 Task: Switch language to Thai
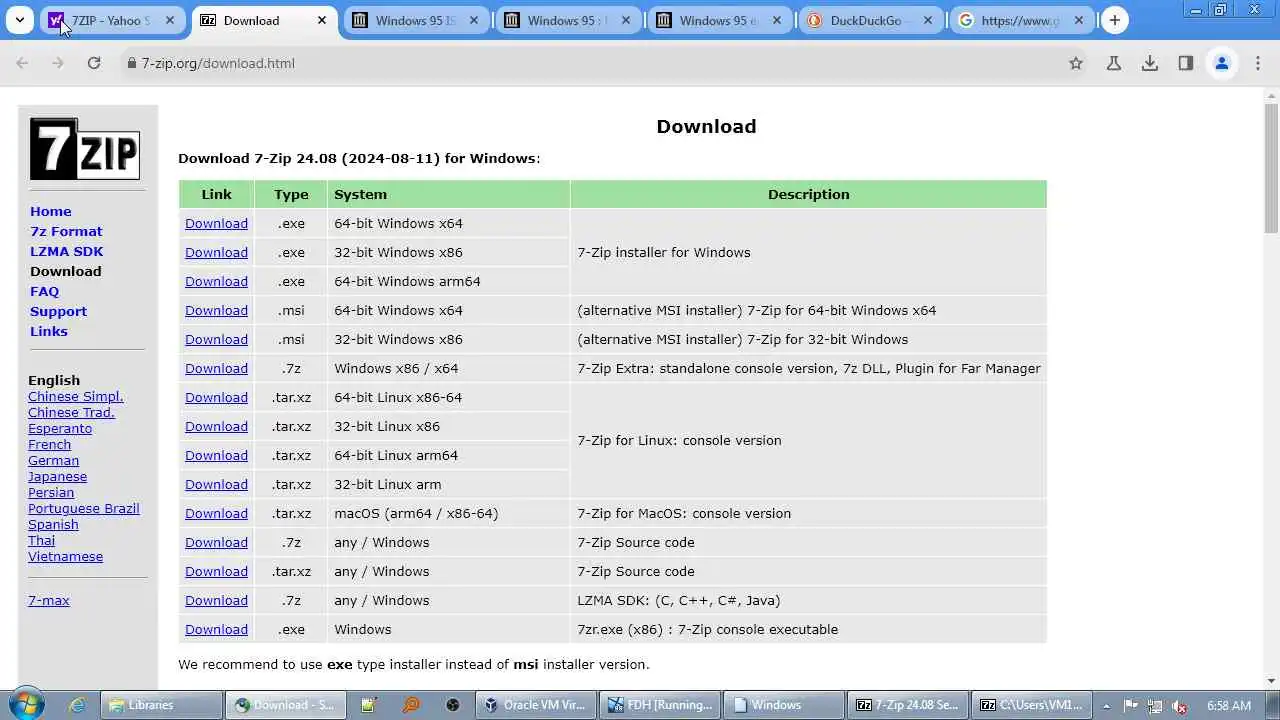click(41, 540)
